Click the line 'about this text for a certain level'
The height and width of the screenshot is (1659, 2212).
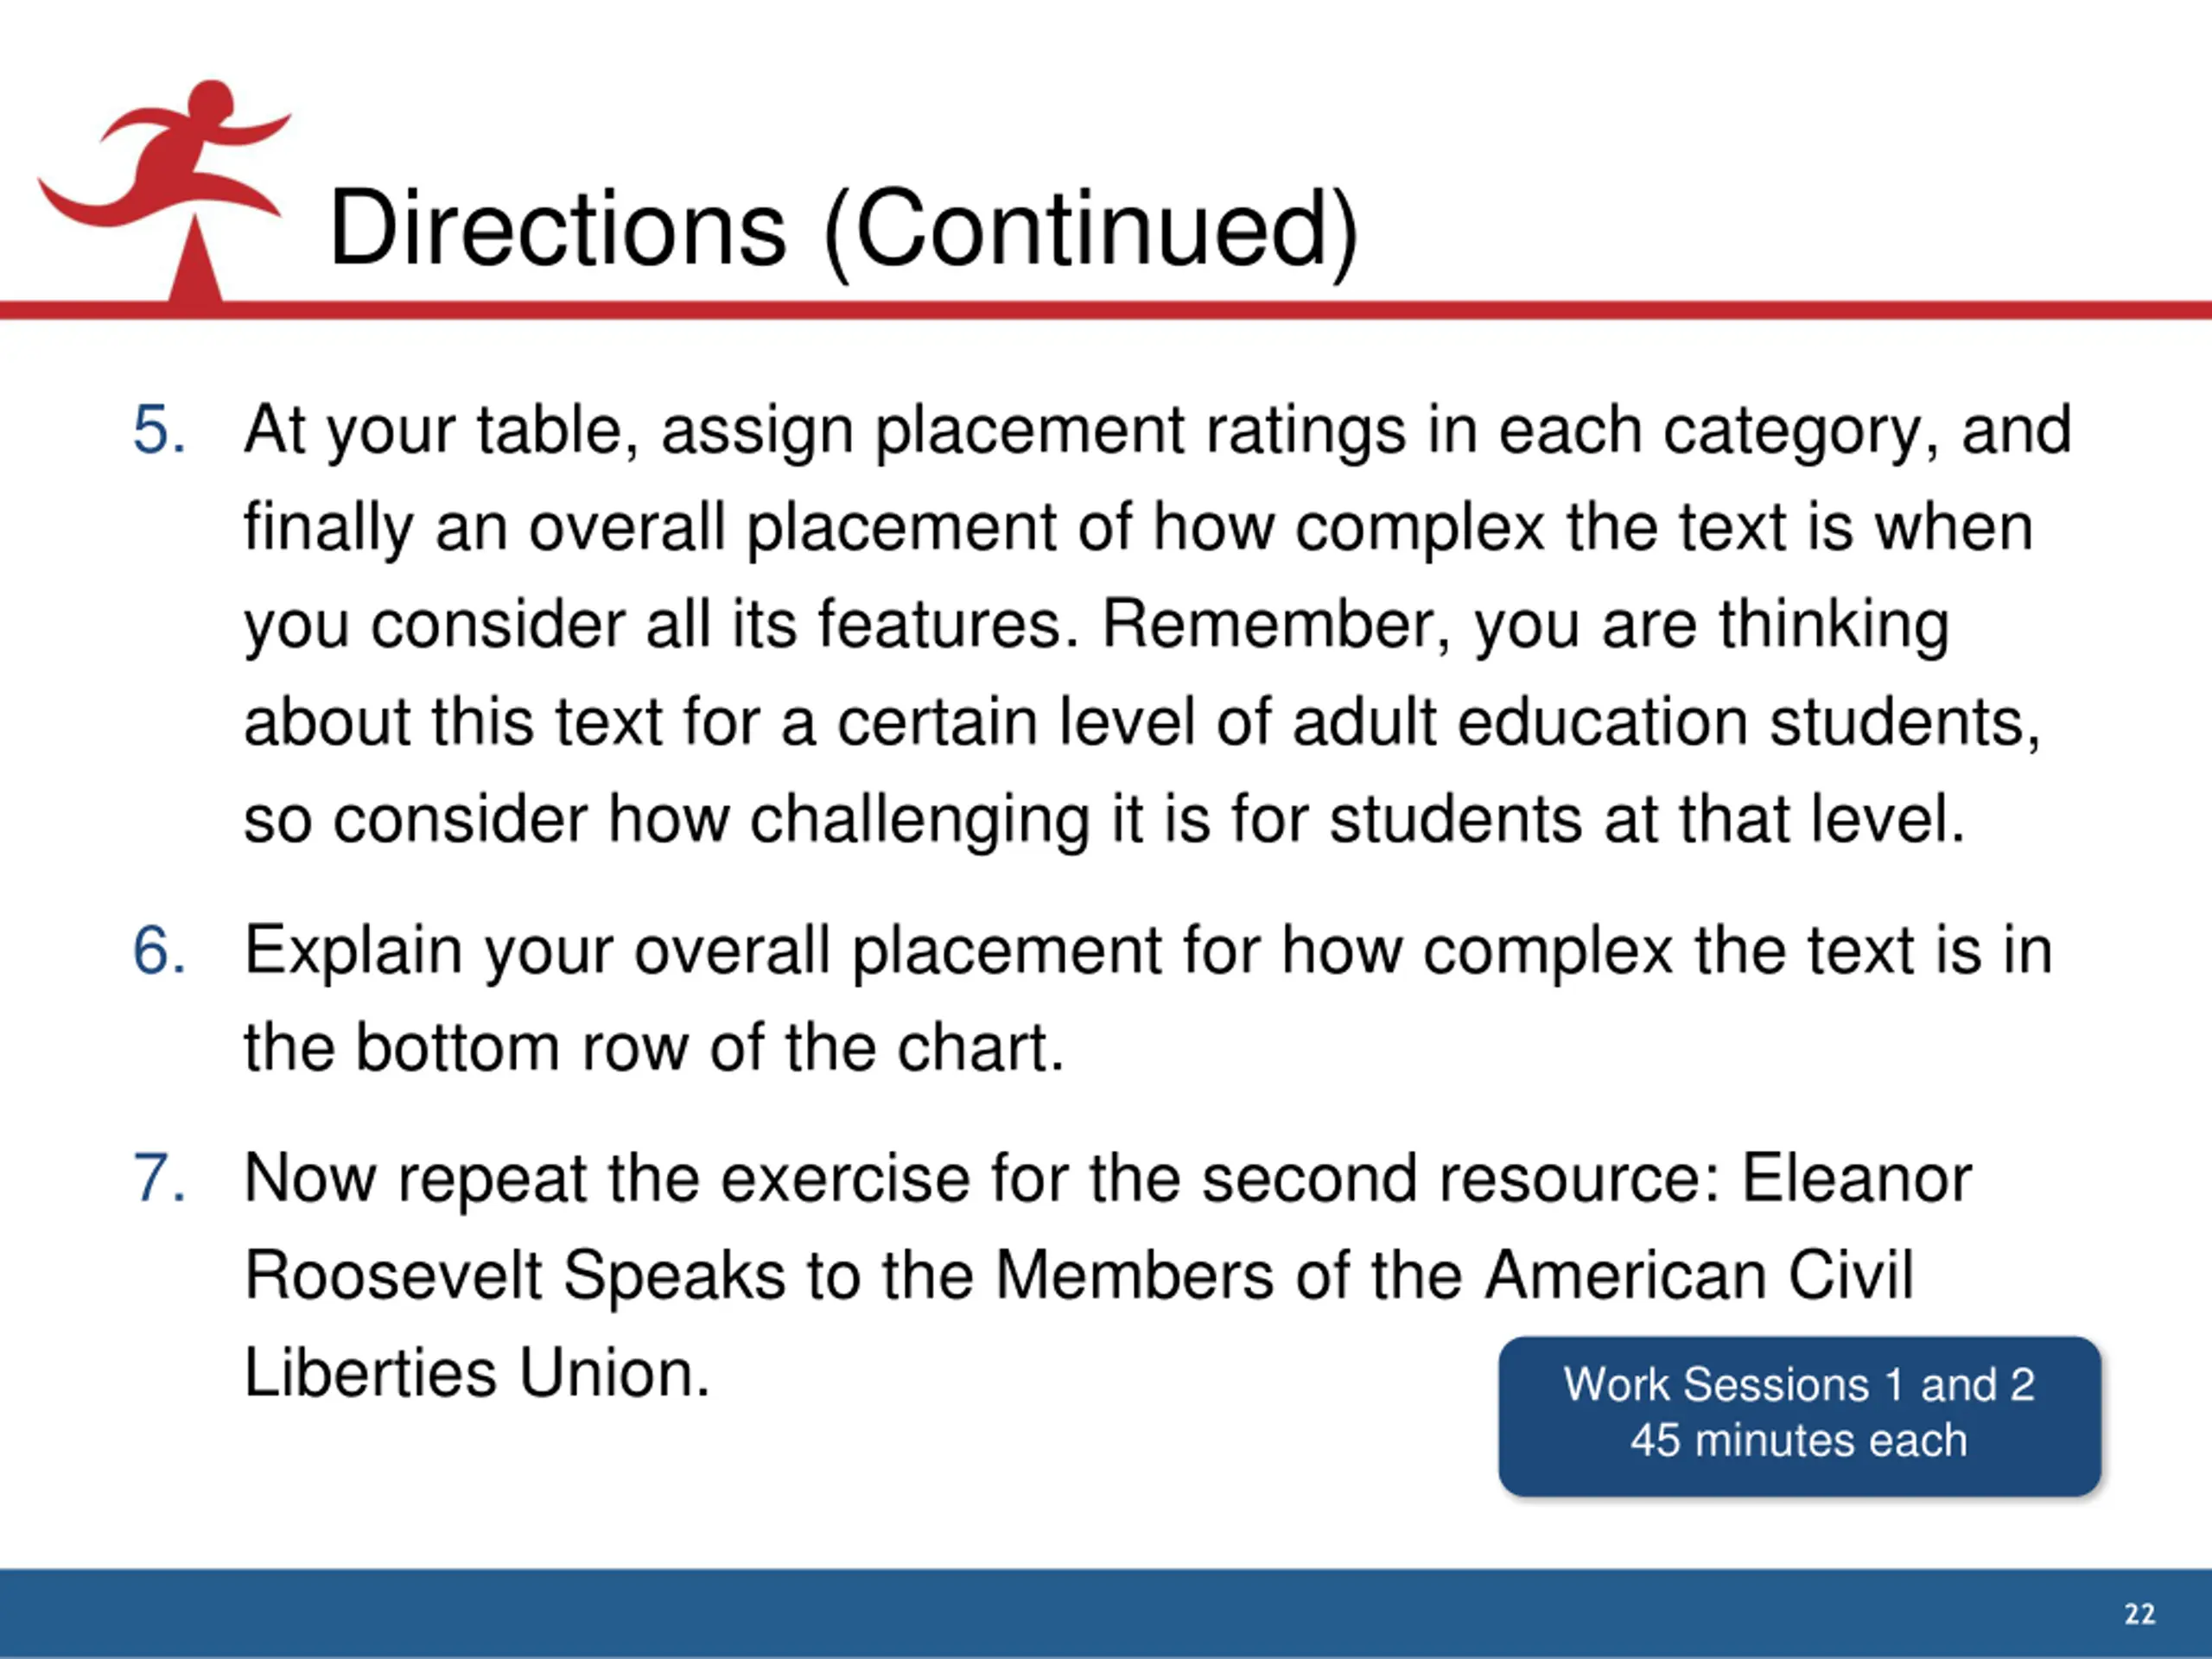point(1143,722)
